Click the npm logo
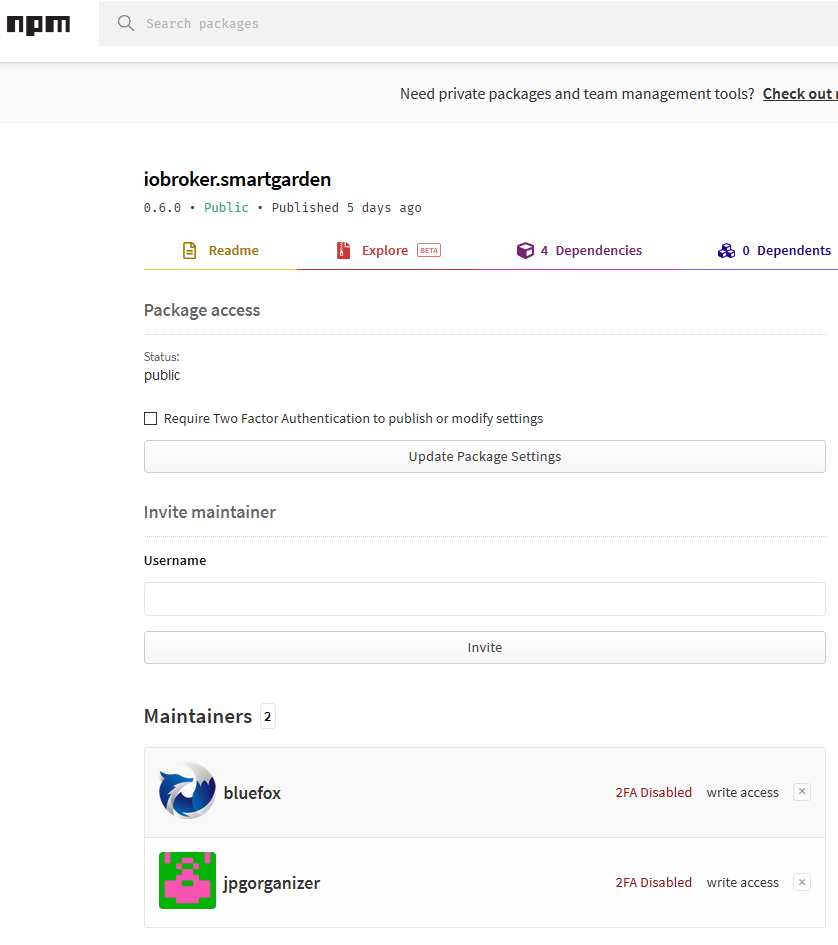This screenshot has width=838, height=945. (x=39, y=25)
